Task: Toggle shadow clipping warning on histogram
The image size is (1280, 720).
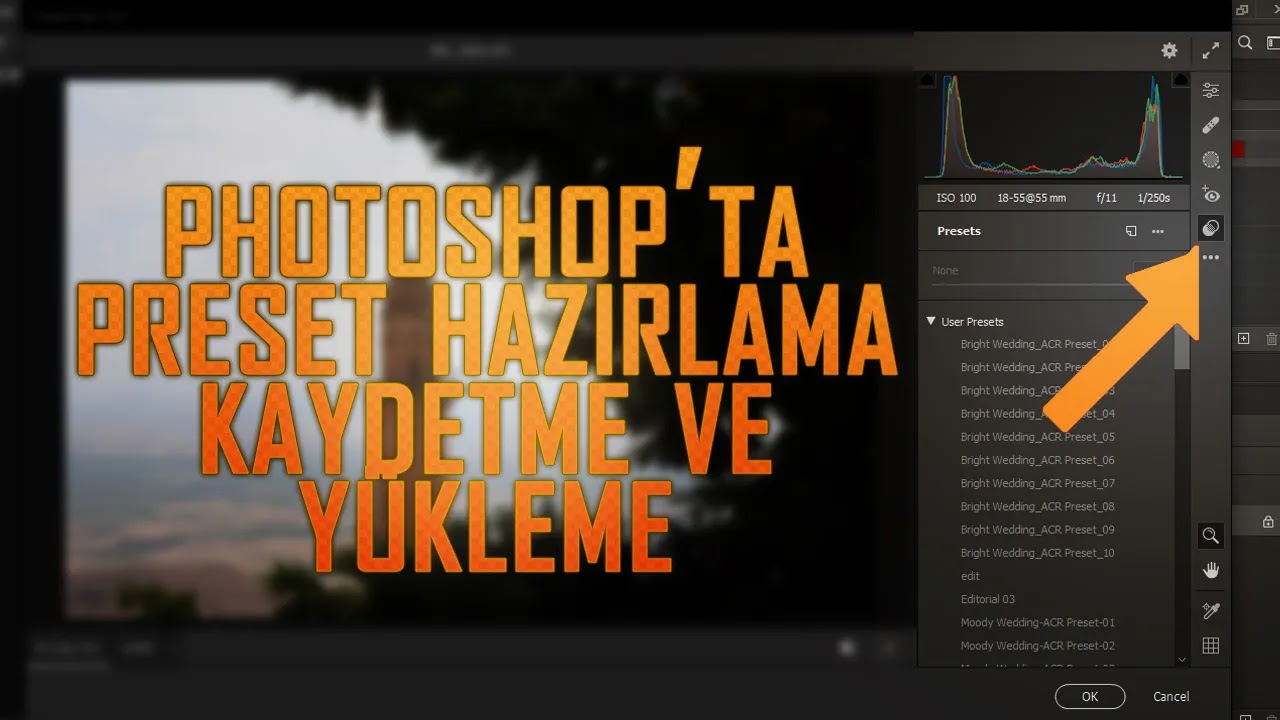Action: tap(927, 79)
